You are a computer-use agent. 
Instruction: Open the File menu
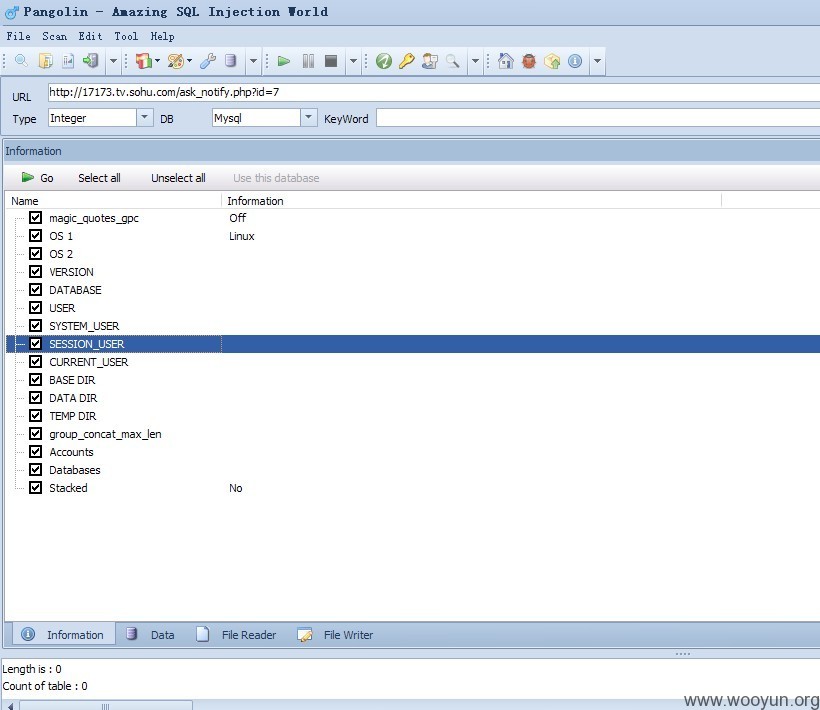coord(18,36)
